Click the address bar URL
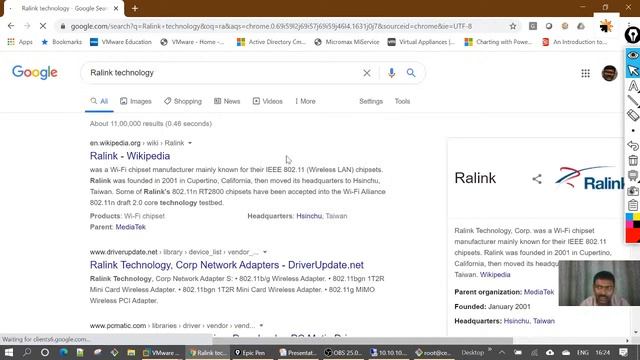 (271, 26)
